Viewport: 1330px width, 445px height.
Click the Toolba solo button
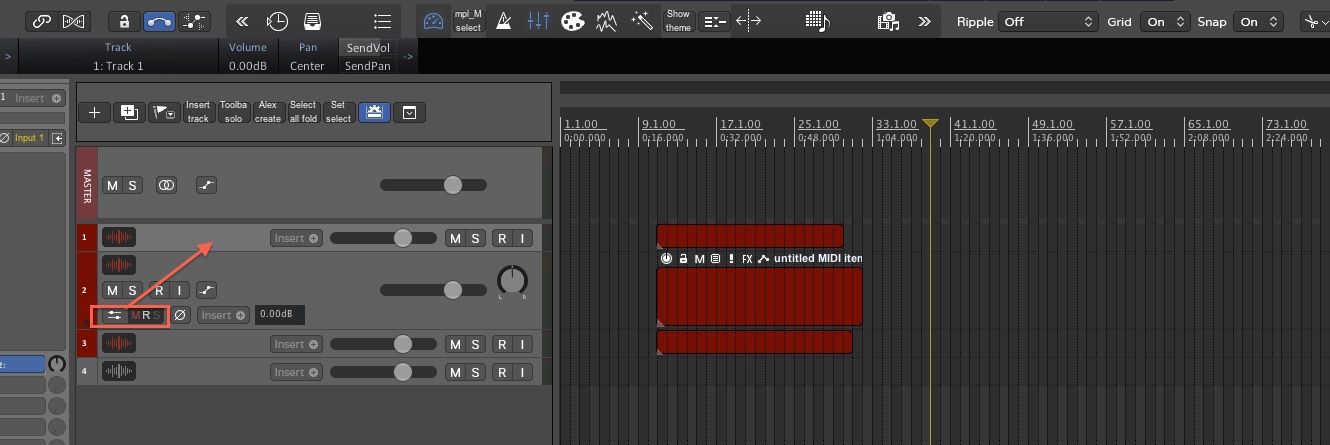click(x=233, y=112)
